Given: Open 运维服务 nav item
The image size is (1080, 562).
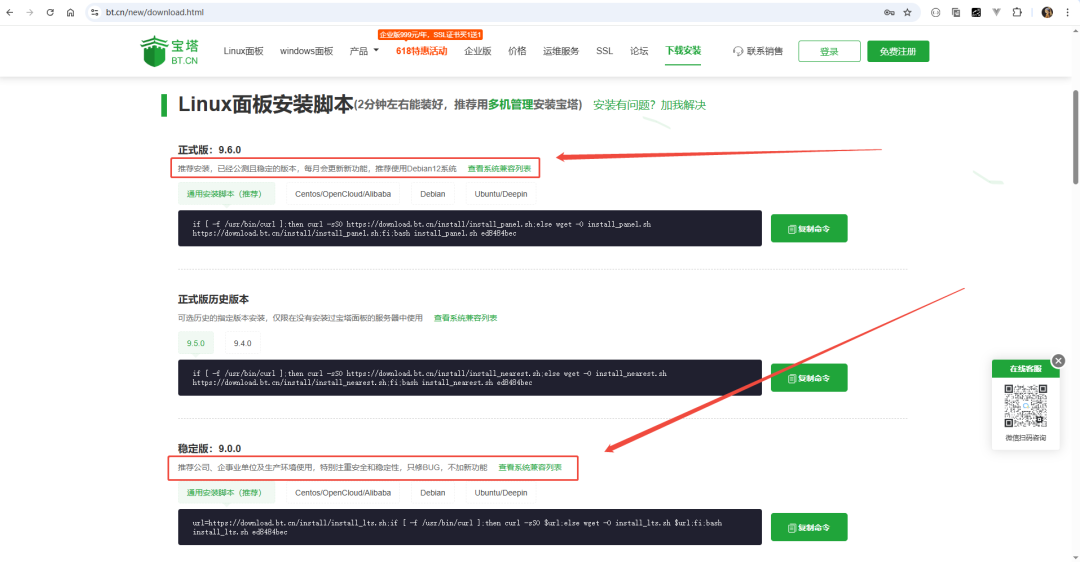Looking at the screenshot, I should click(561, 51).
